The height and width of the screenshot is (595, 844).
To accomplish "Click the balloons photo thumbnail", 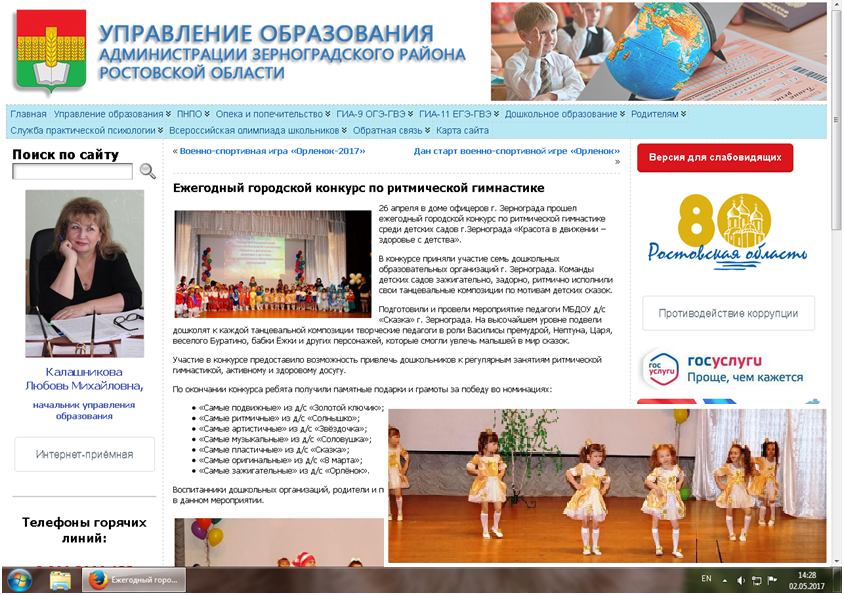I will tap(279, 542).
